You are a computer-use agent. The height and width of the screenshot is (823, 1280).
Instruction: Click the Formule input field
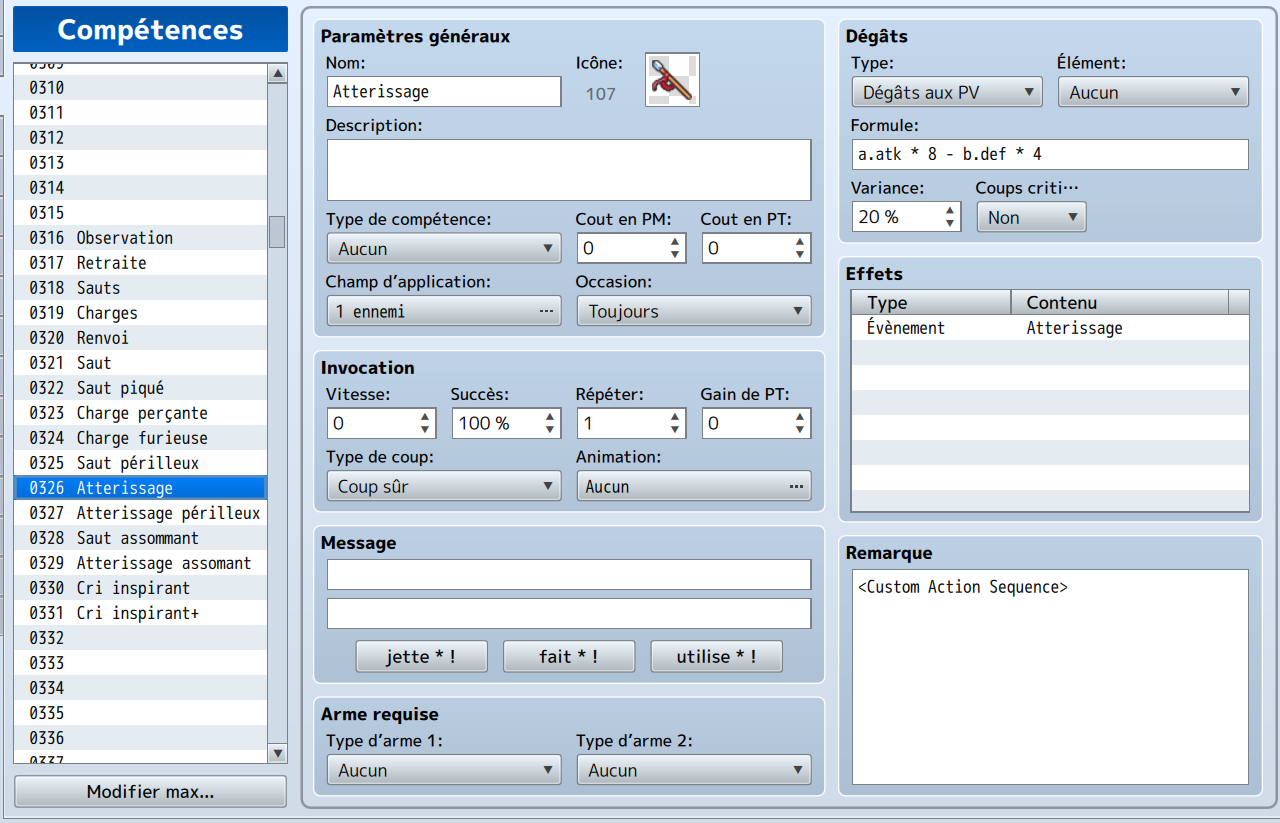click(1050, 154)
